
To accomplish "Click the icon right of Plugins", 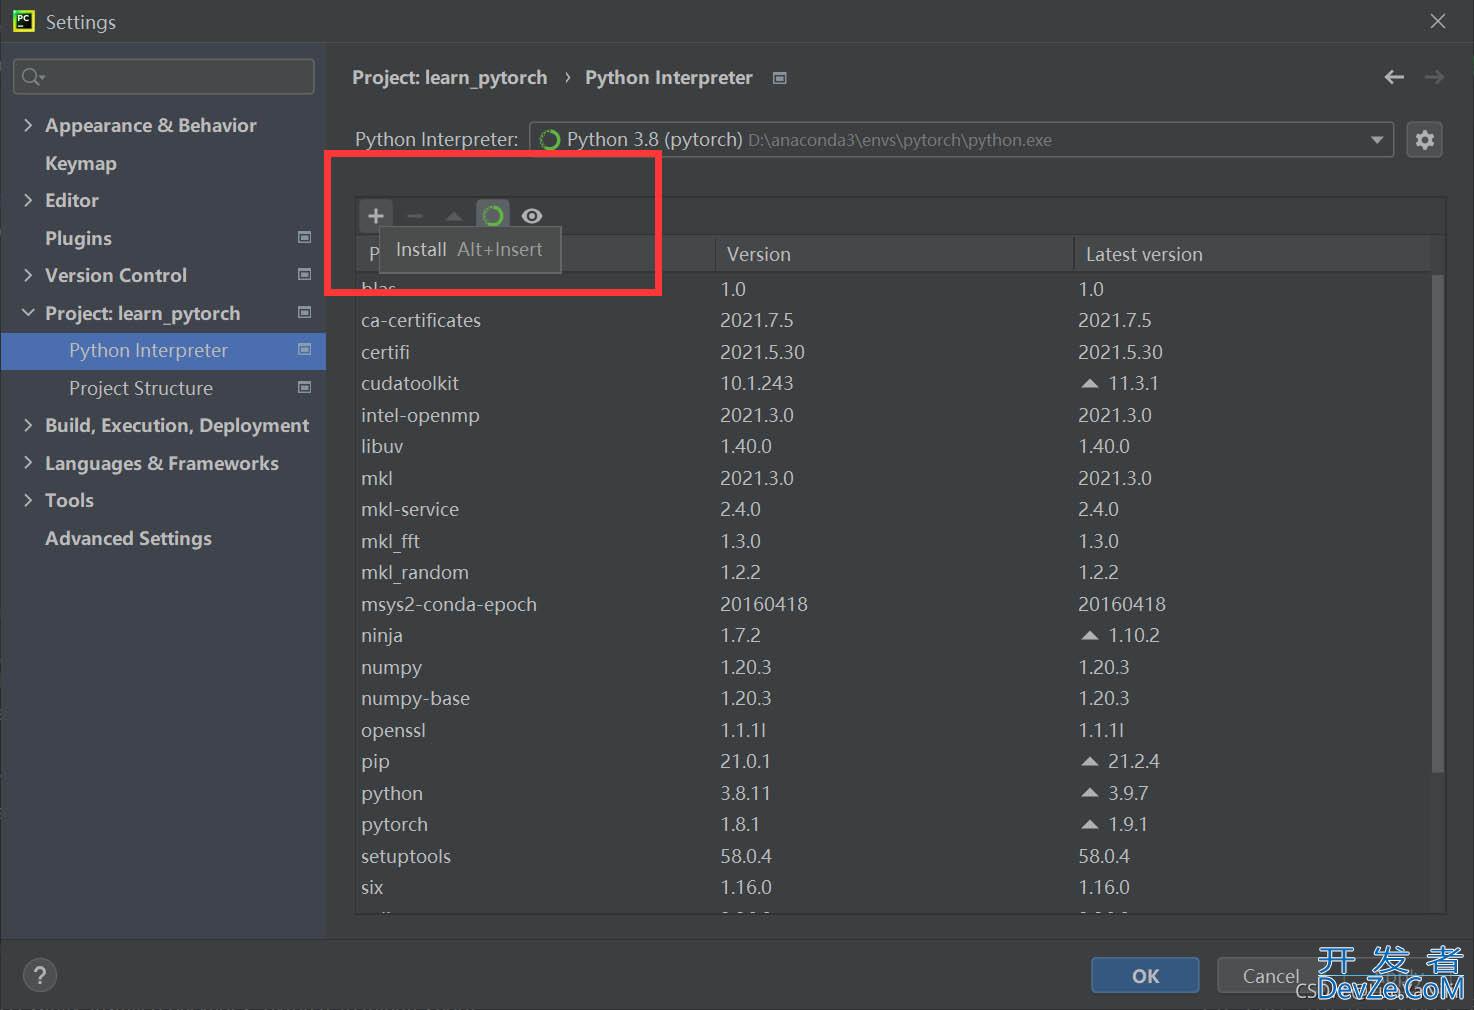I will pos(304,237).
